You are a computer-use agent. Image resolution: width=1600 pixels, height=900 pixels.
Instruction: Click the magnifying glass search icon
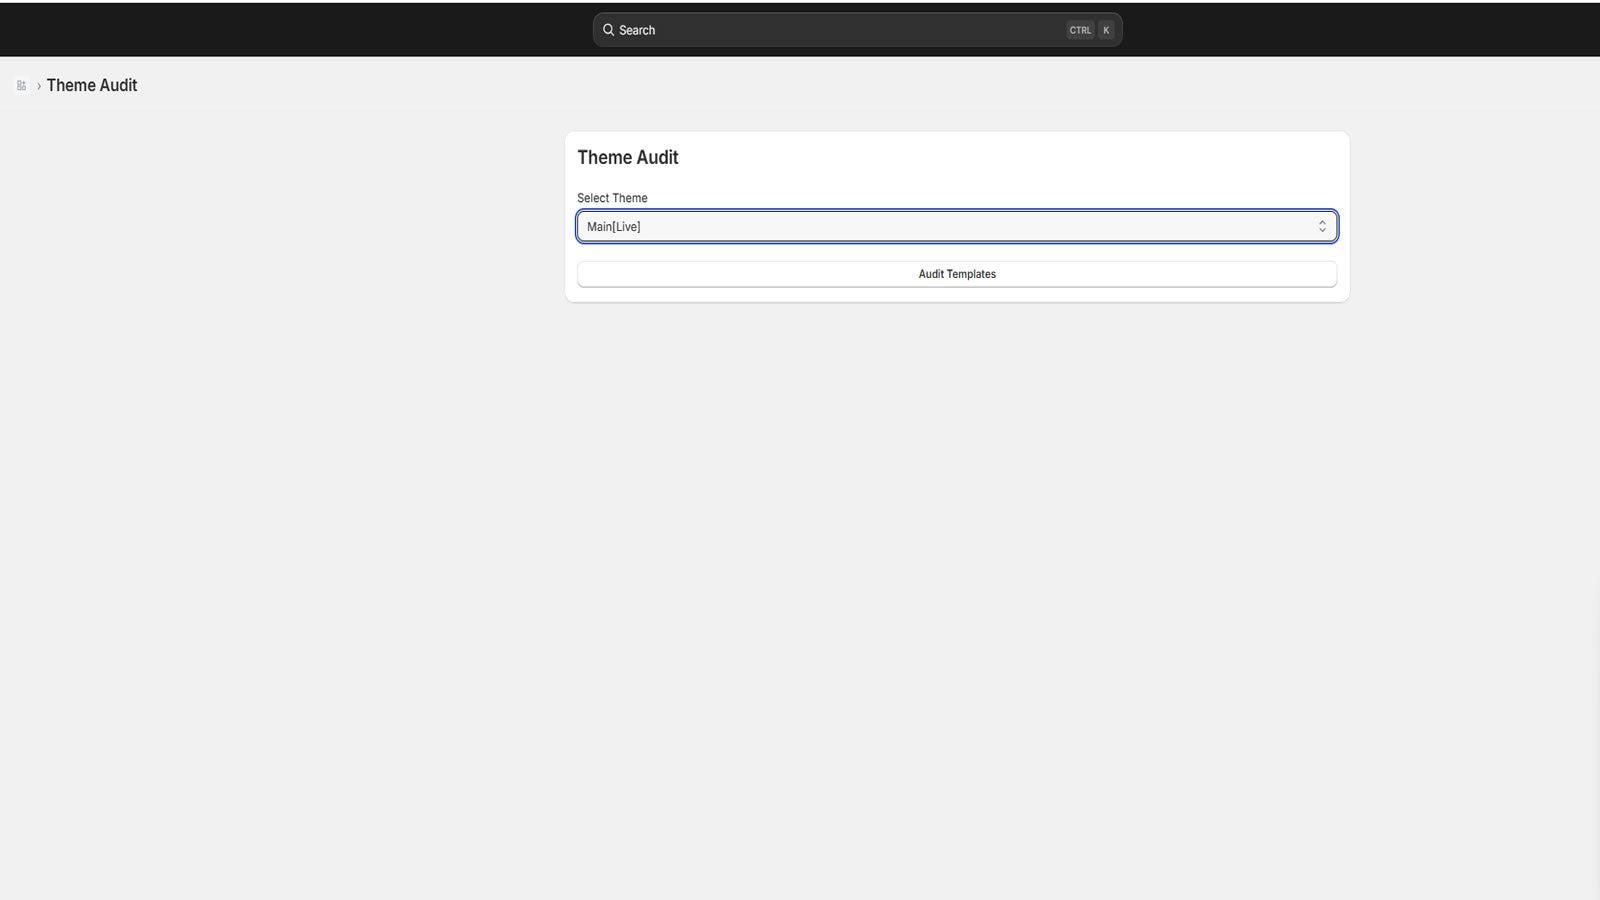click(608, 30)
